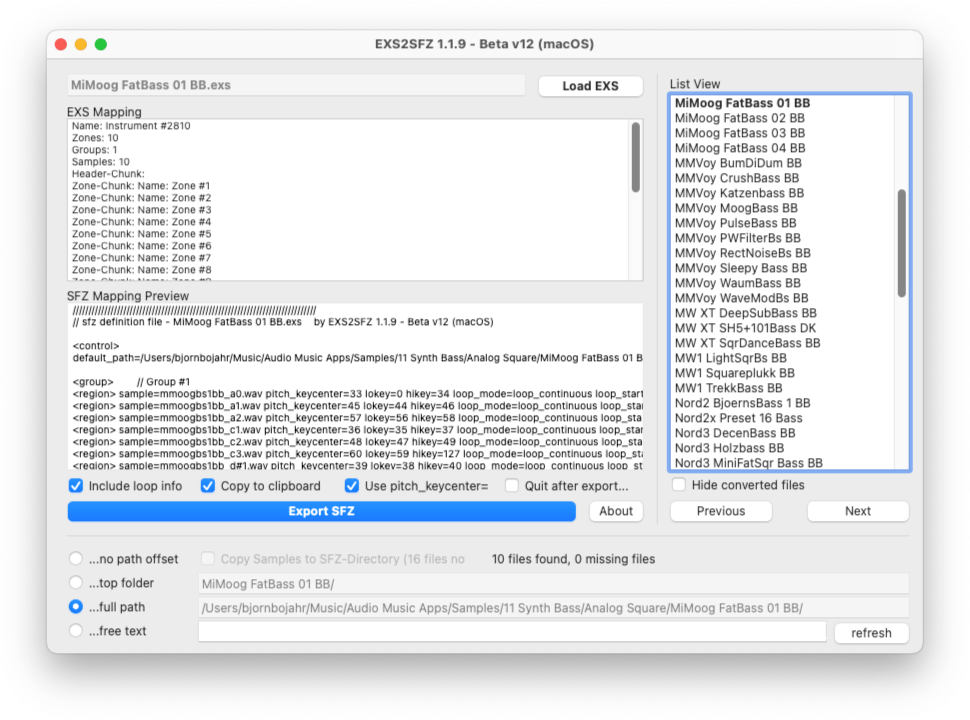This screenshot has height=720, width=970.
Task: Click the Load EXS button
Action: coord(590,86)
